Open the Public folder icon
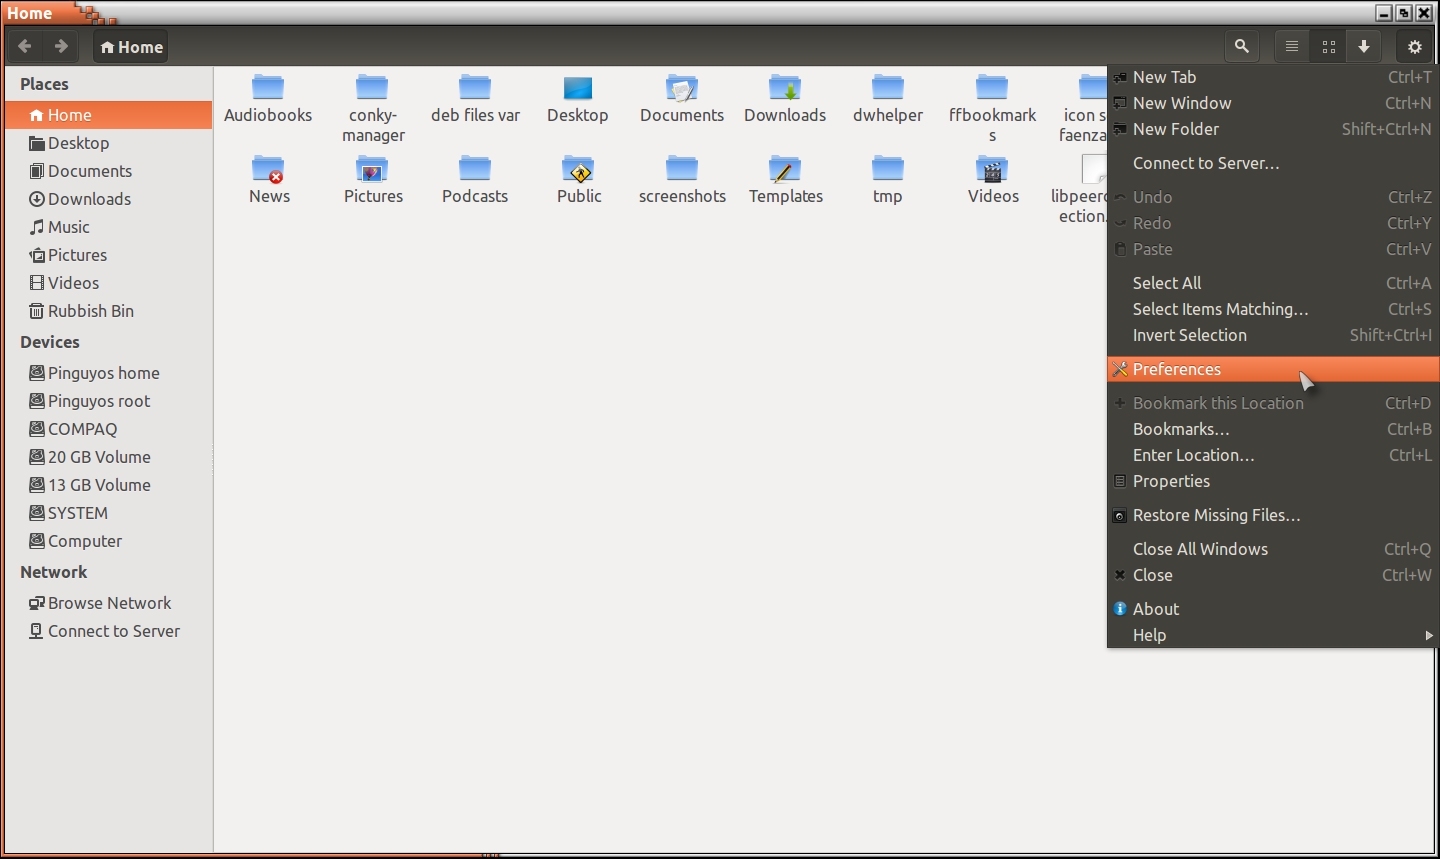 (x=579, y=169)
